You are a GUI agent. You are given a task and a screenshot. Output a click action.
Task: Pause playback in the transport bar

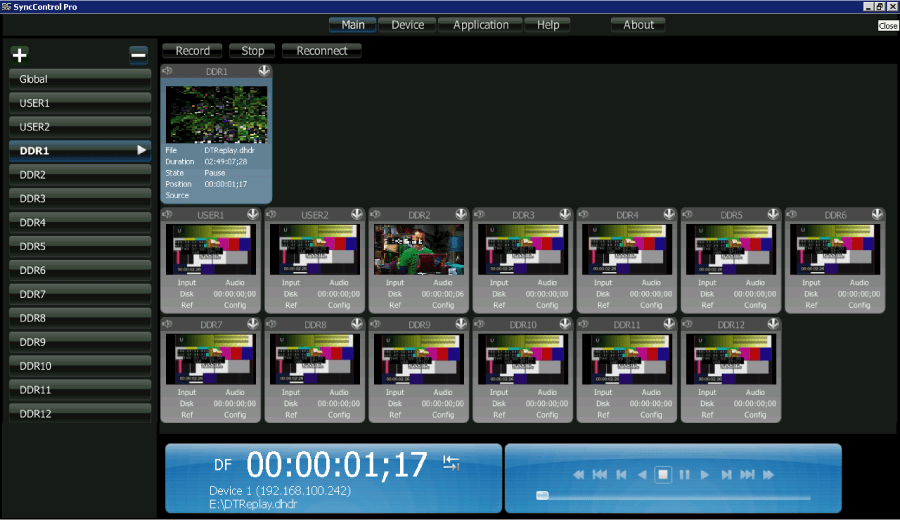pyautogui.click(x=684, y=475)
